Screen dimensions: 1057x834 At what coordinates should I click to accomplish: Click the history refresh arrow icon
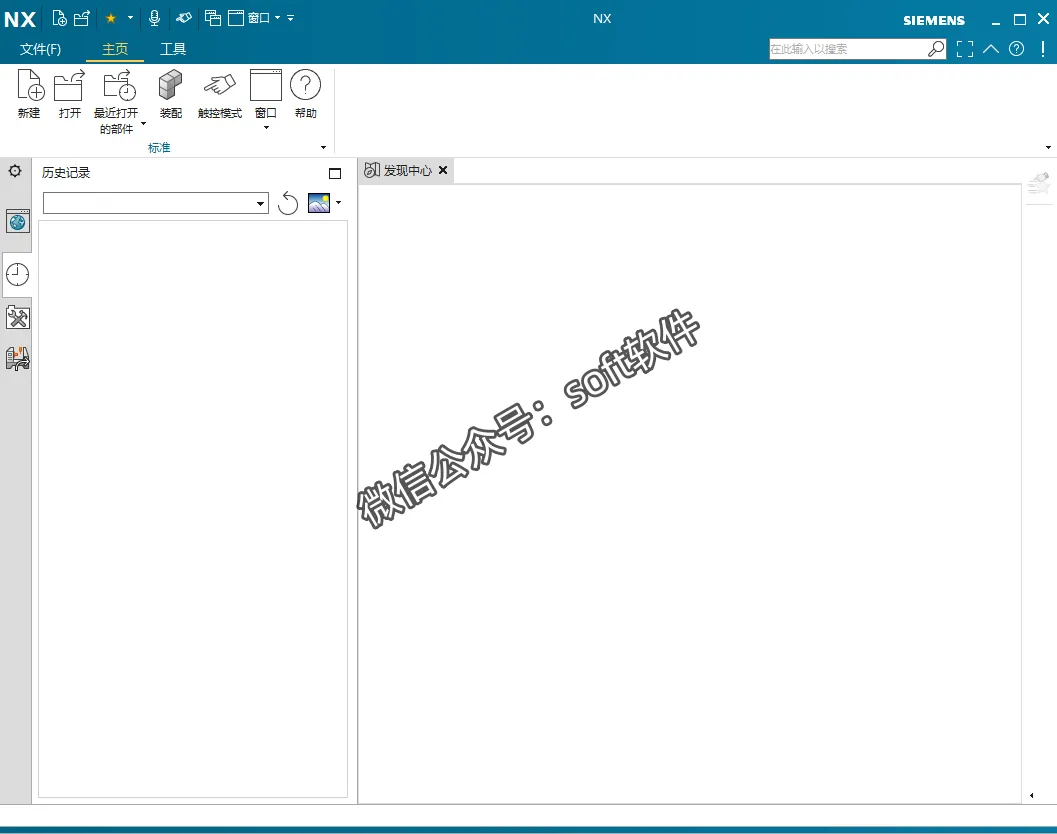click(x=288, y=203)
